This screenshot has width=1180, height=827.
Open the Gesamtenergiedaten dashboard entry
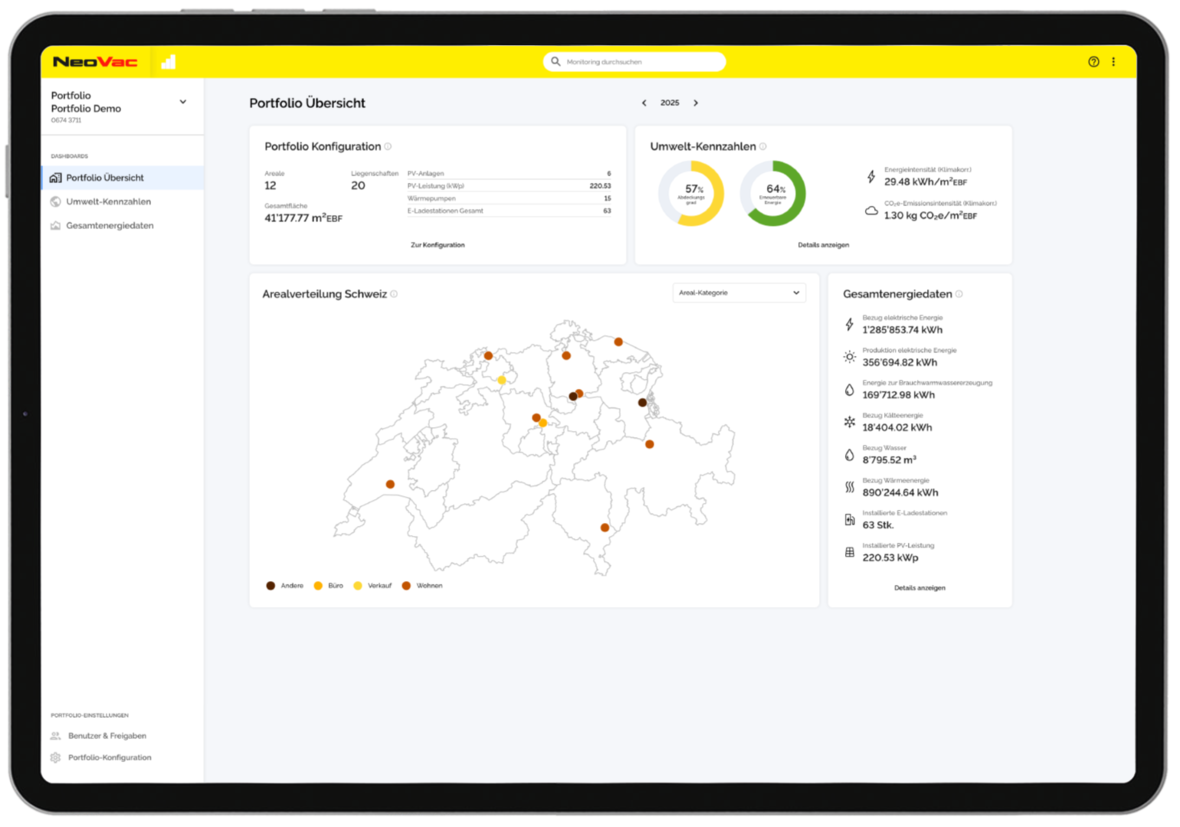(108, 225)
